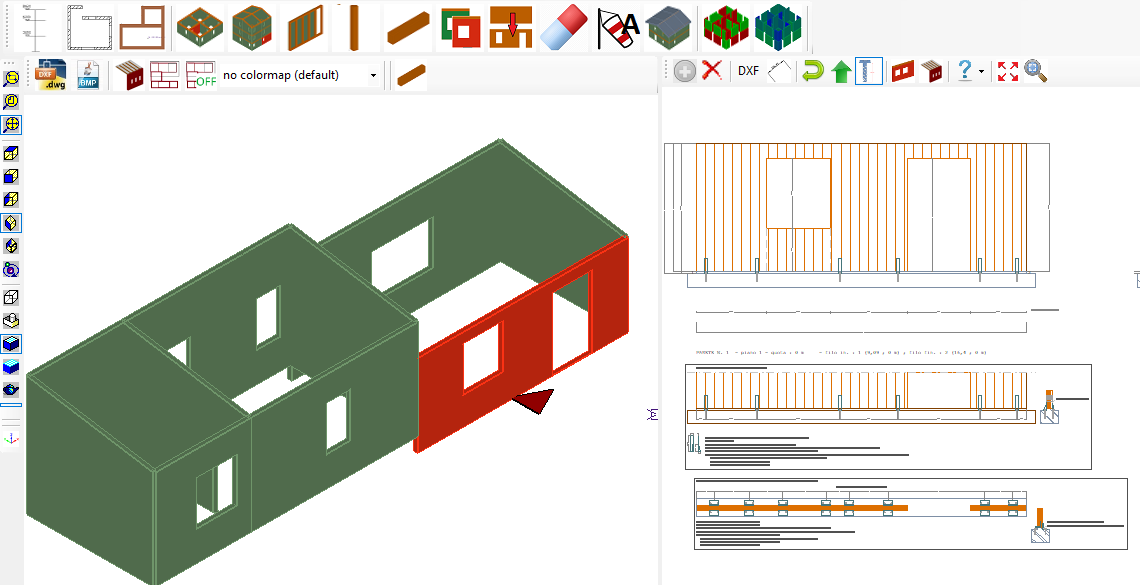Select the inclined beam tool in top toolbar
The height and width of the screenshot is (585, 1140).
click(x=407, y=28)
